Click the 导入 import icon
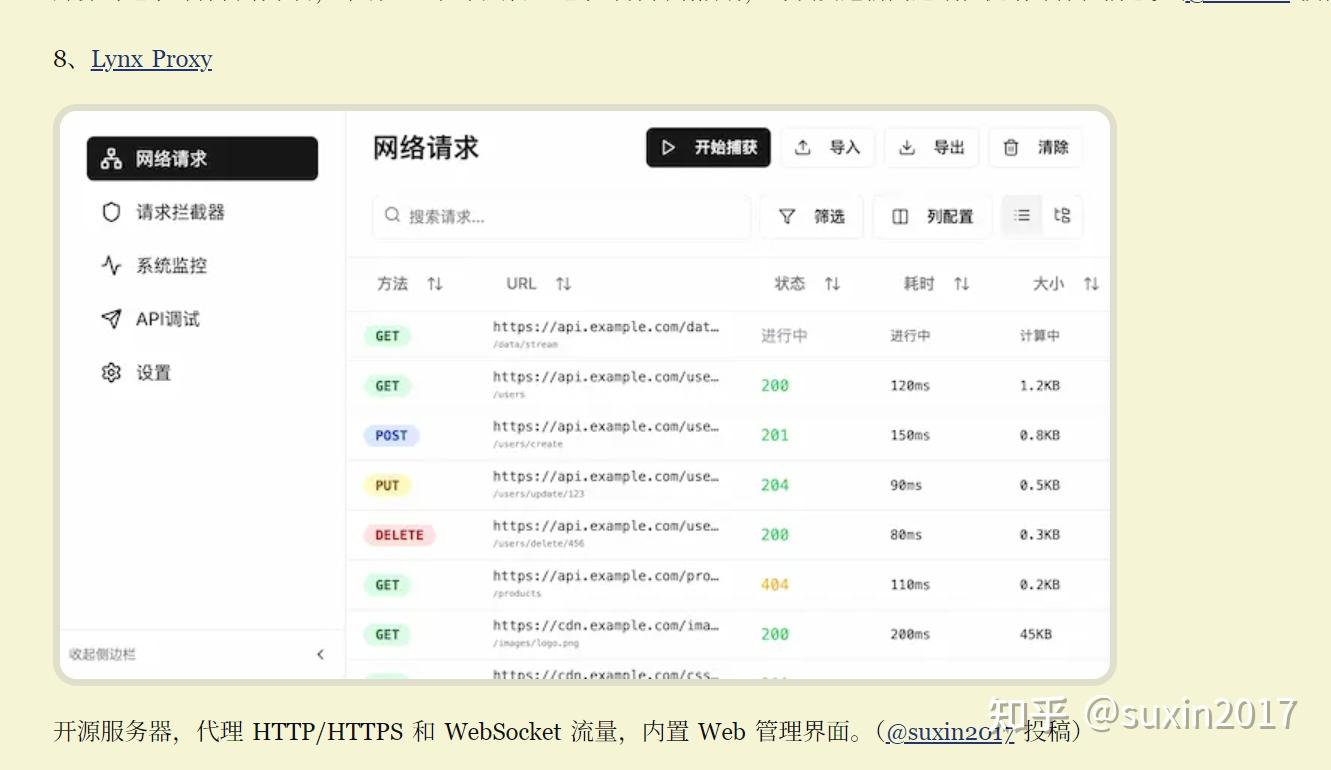The width and height of the screenshot is (1331, 770). point(803,147)
